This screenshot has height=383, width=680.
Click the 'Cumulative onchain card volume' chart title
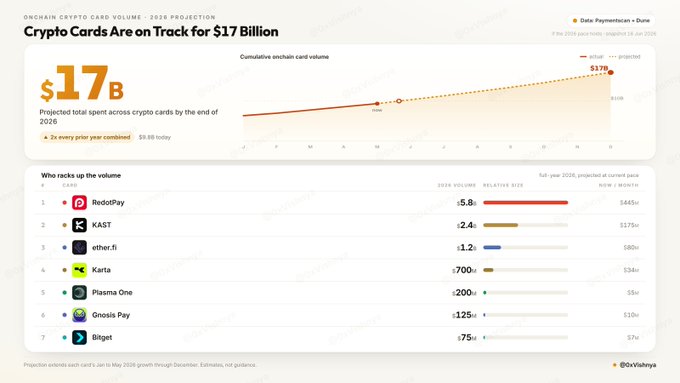(x=284, y=57)
